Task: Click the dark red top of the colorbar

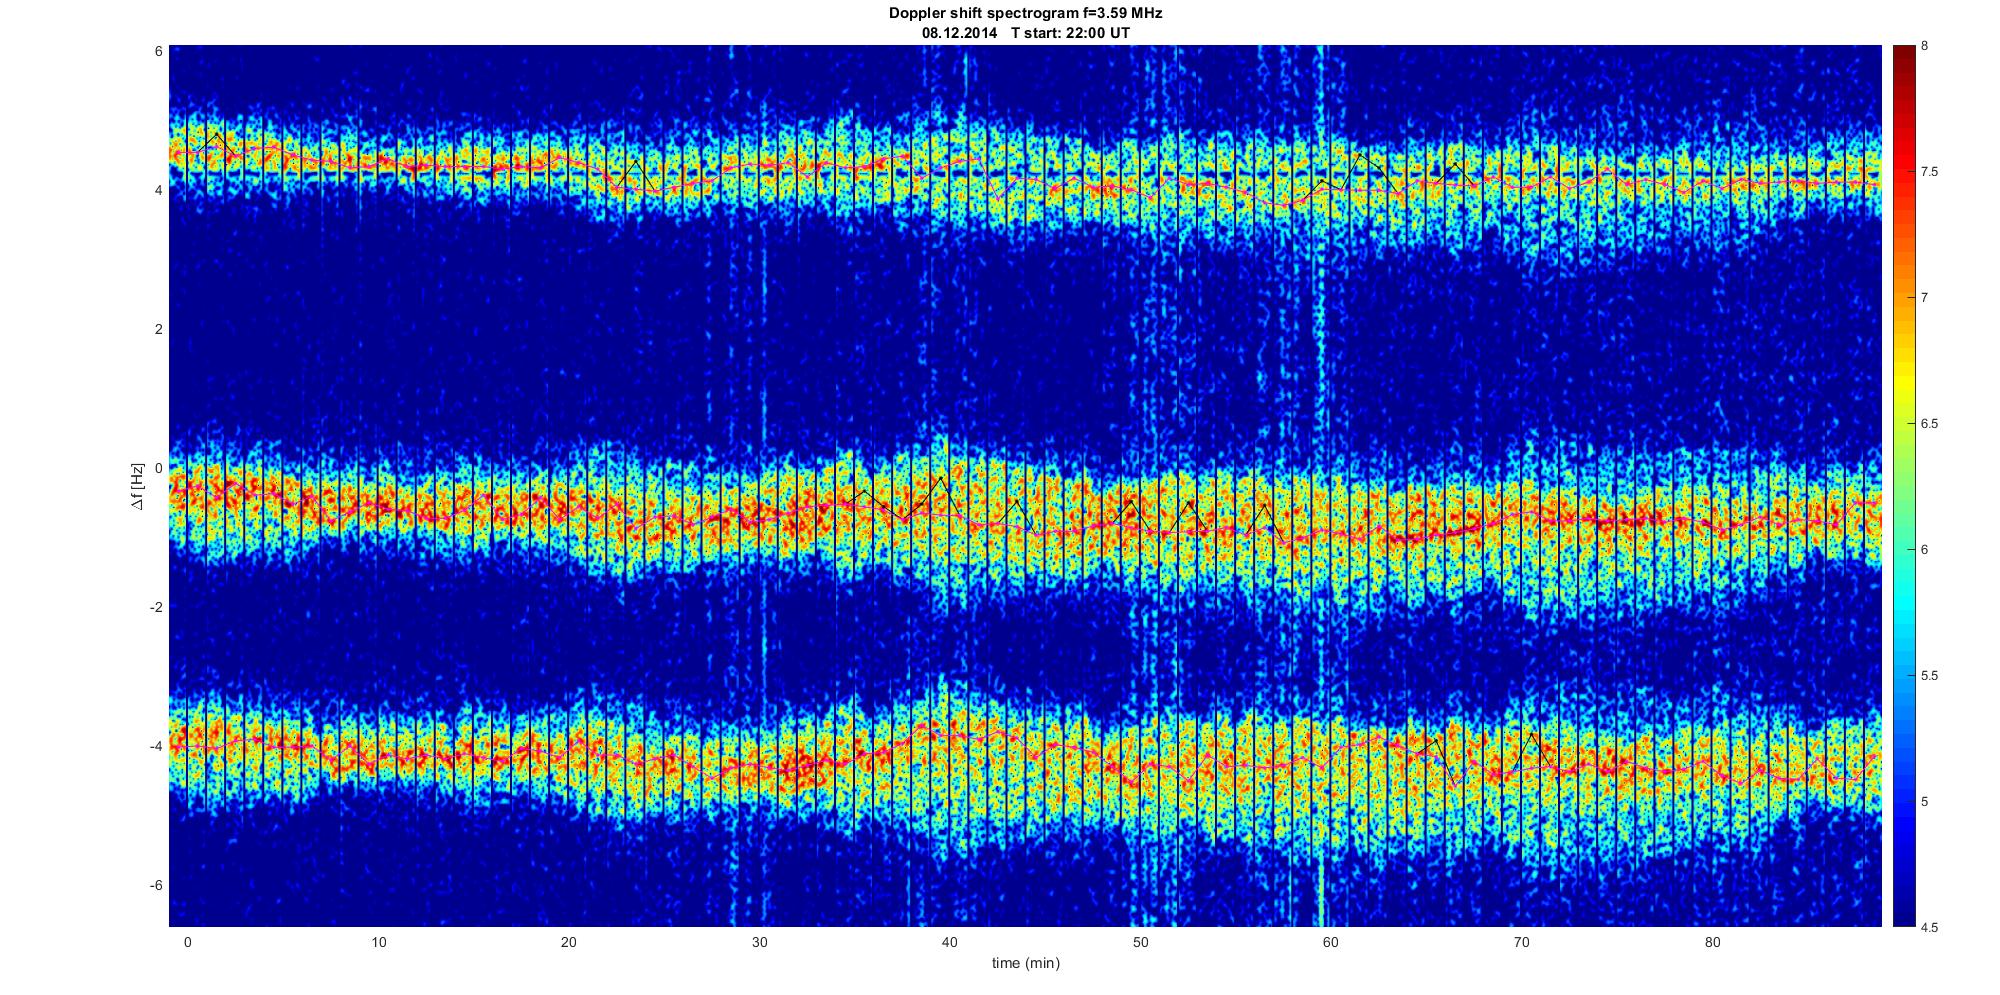Action: [1903, 58]
